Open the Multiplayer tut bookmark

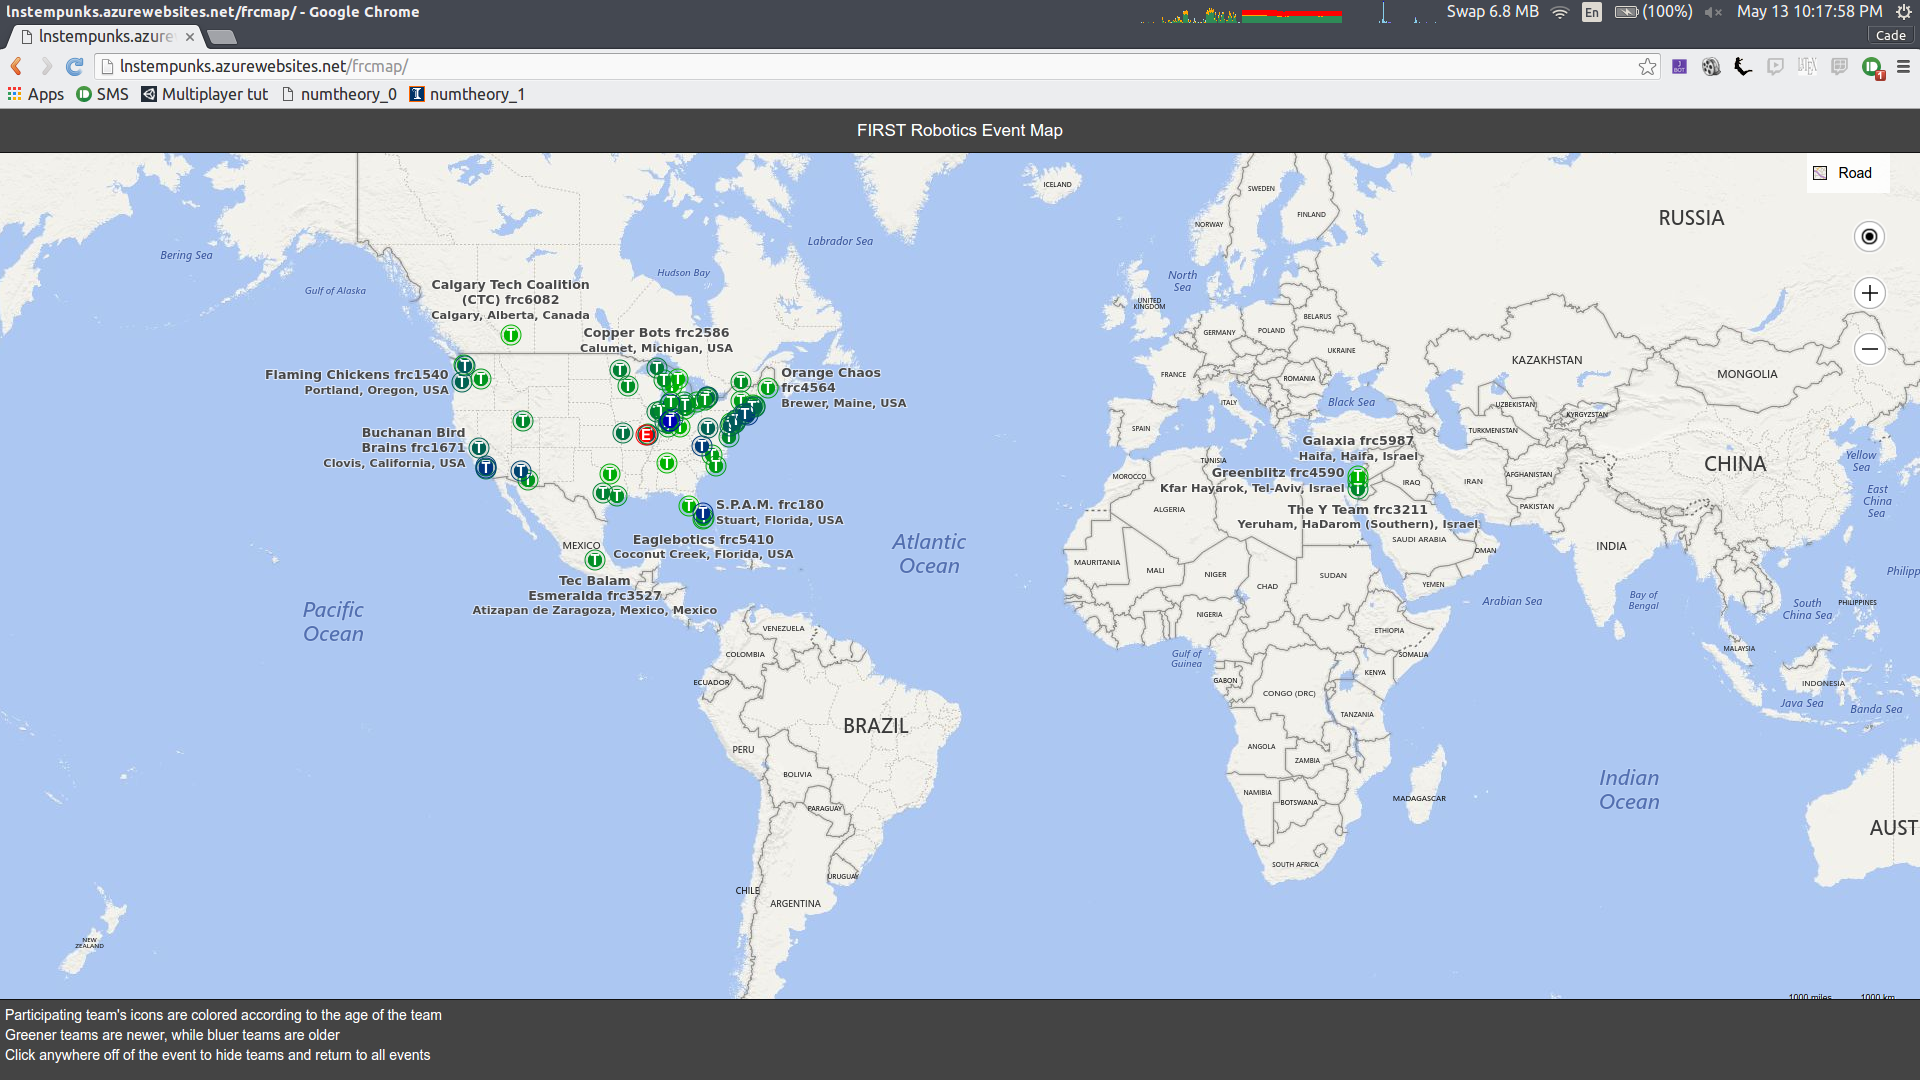tap(205, 94)
